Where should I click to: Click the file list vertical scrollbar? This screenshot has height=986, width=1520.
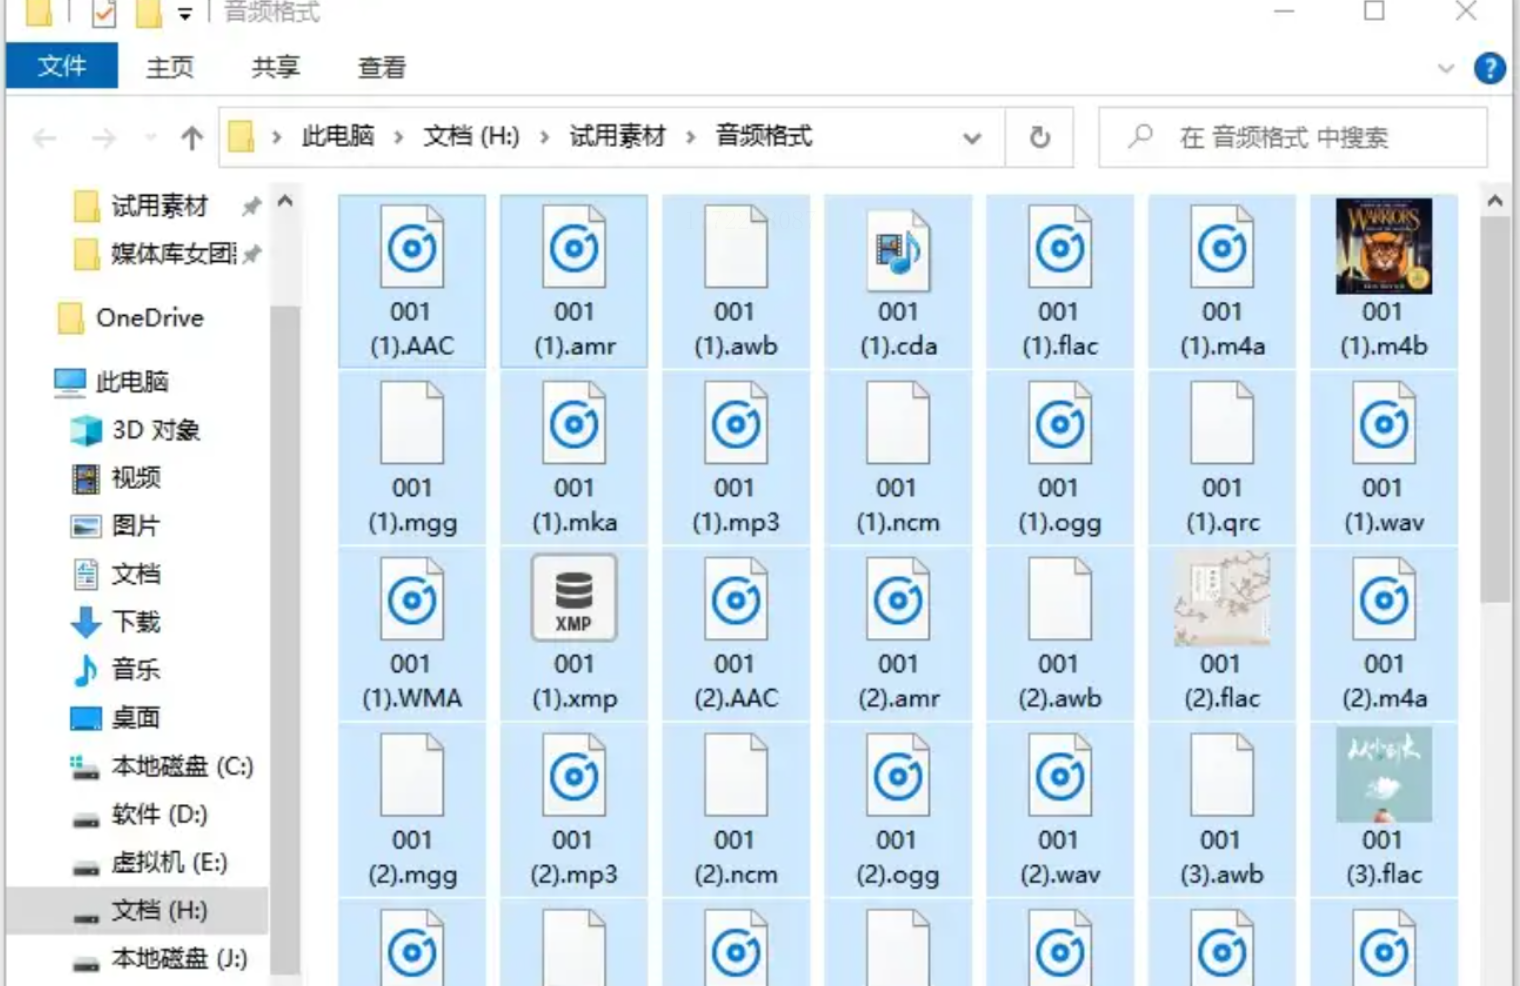coord(1495,410)
